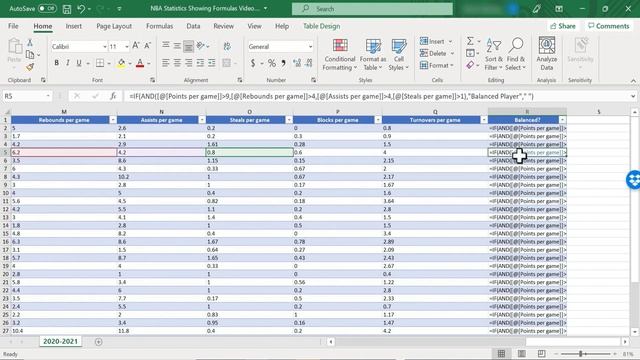
Task: Open Turnovers per game filter dropdown
Action: tap(484, 120)
